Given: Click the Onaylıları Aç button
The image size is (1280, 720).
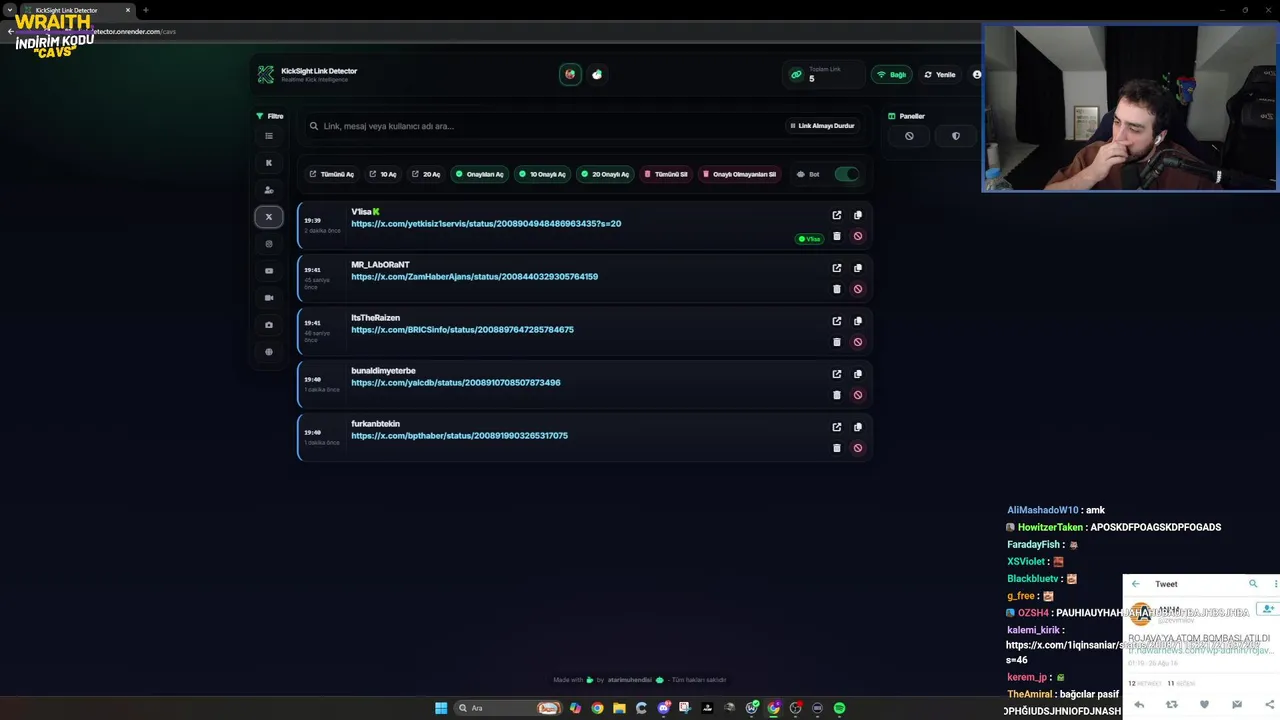Looking at the screenshot, I should pos(480,174).
